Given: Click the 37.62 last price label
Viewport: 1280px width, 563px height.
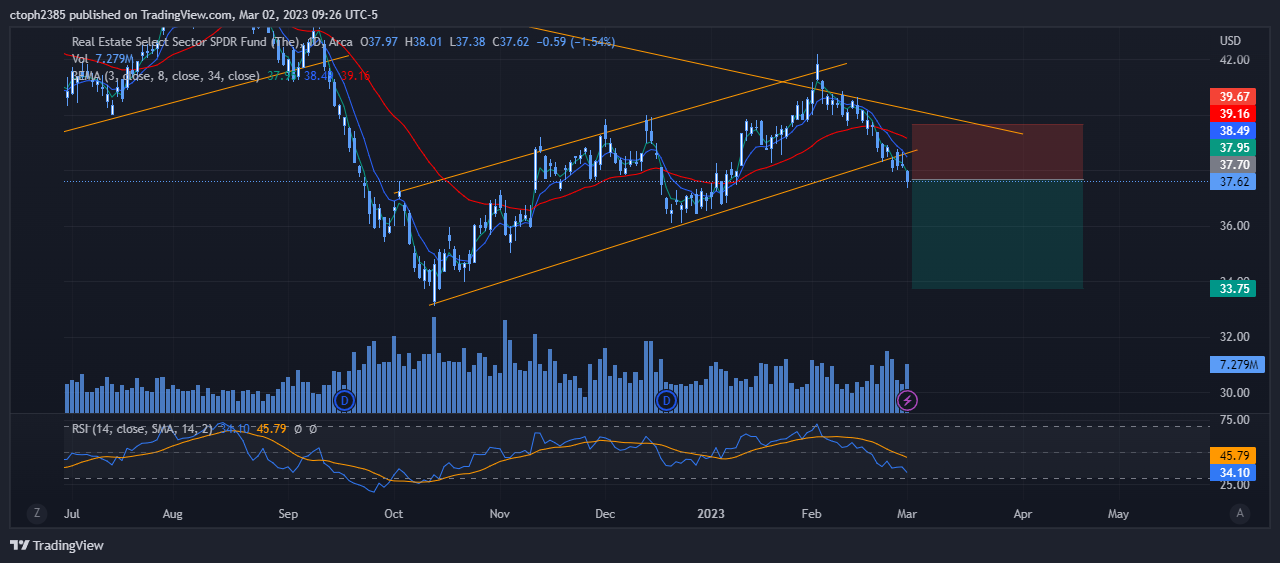Looking at the screenshot, I should 1235,182.
